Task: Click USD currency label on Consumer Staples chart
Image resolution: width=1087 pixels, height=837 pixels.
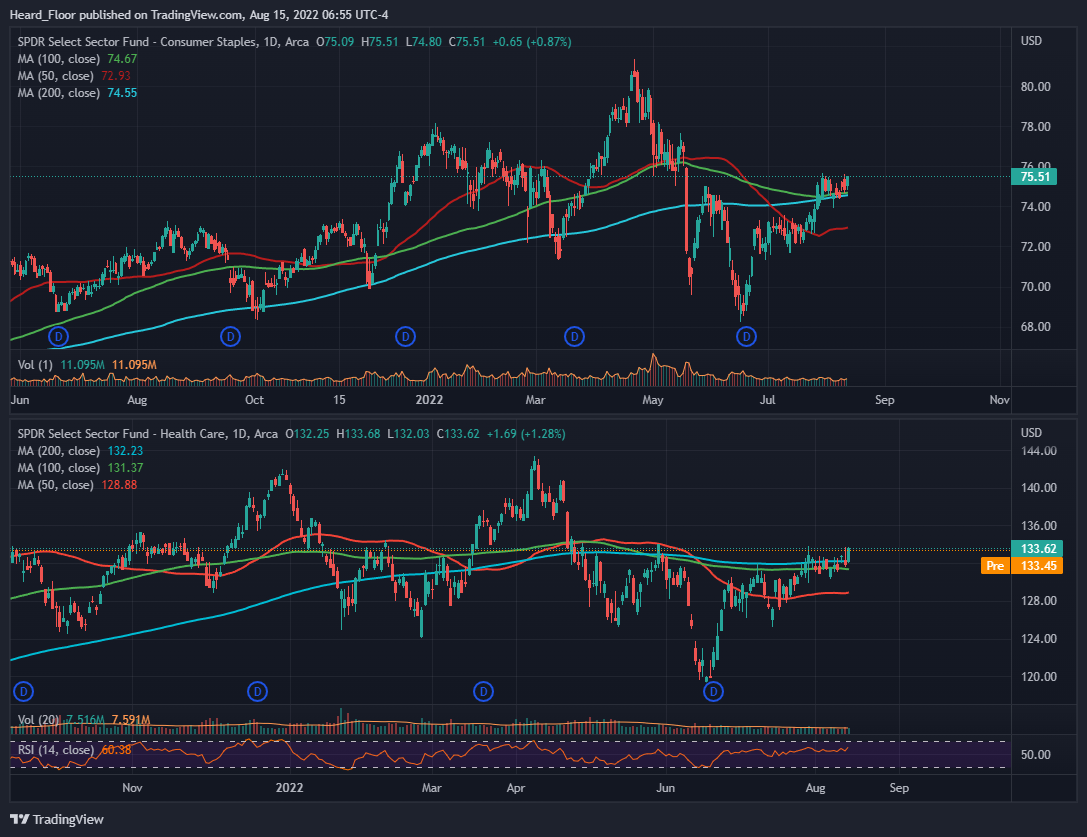Action: (x=1031, y=41)
